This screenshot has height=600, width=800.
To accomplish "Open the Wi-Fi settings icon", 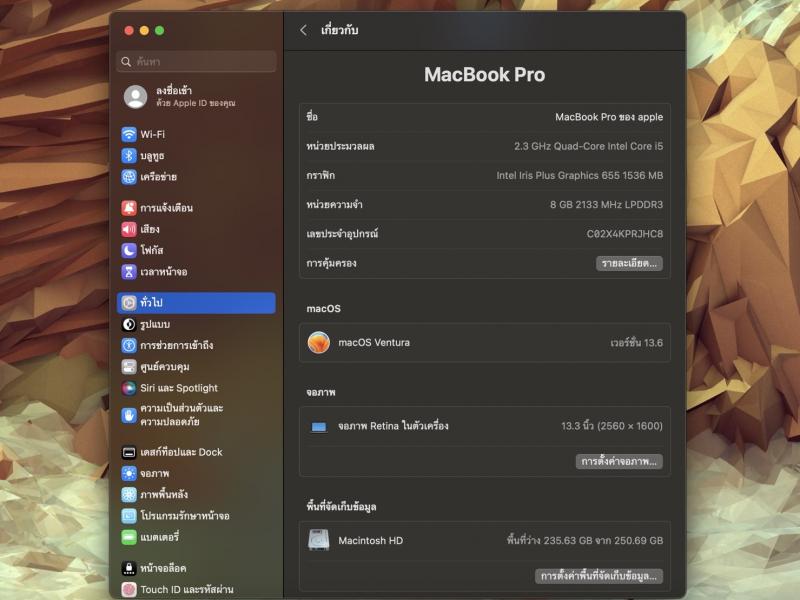I will [129, 134].
